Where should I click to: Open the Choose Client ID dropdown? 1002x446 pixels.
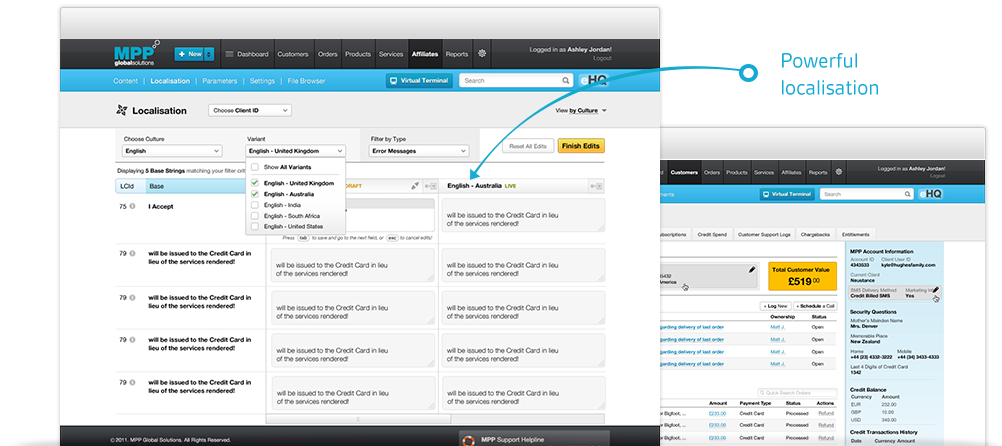pos(250,111)
